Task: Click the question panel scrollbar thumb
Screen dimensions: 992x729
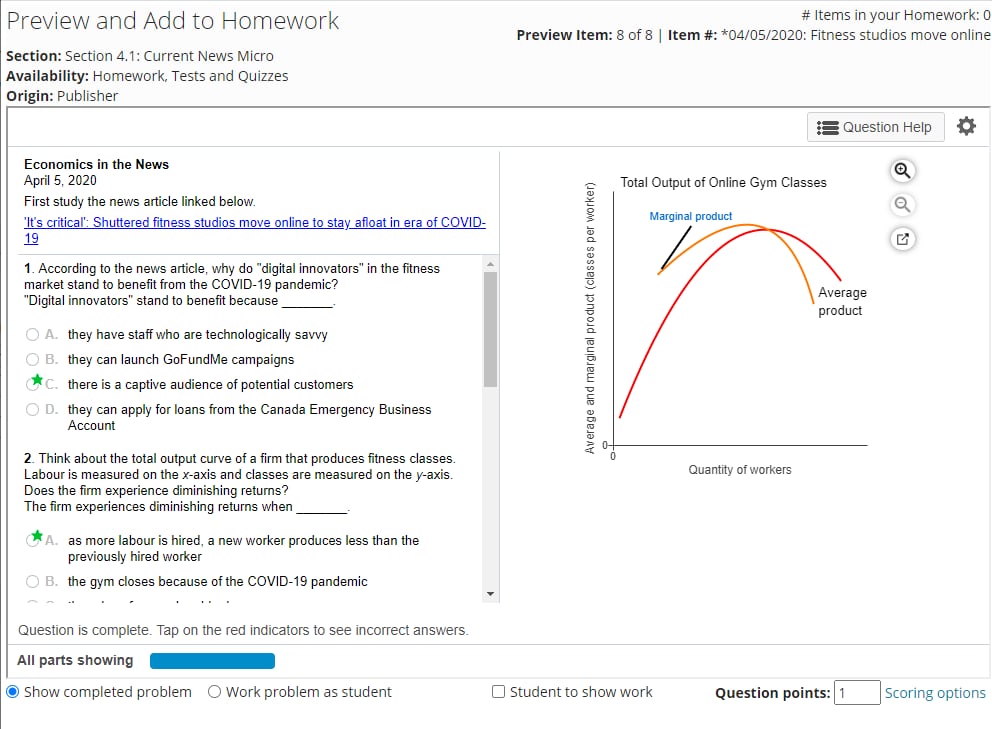Action: 490,328
